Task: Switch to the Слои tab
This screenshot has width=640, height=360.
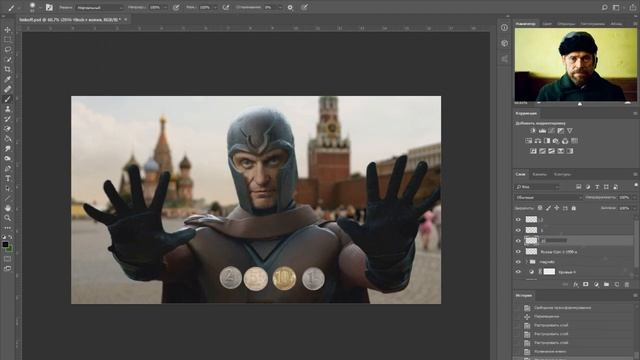Action: click(520, 174)
